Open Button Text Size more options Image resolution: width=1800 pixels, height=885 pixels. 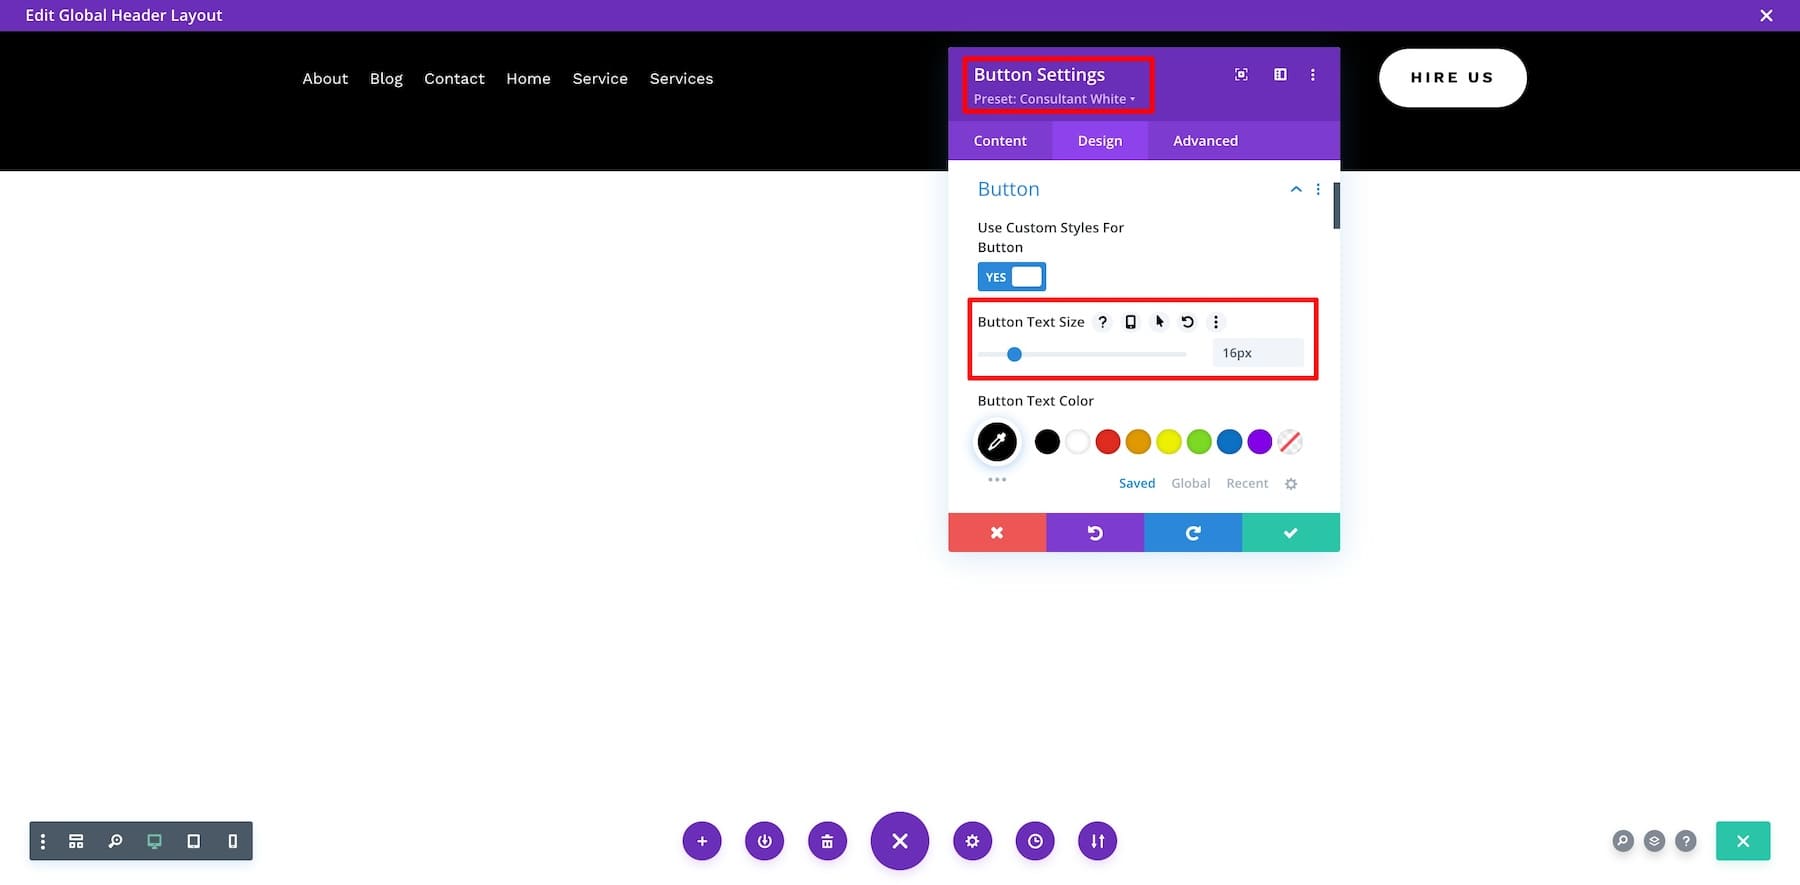(x=1216, y=322)
